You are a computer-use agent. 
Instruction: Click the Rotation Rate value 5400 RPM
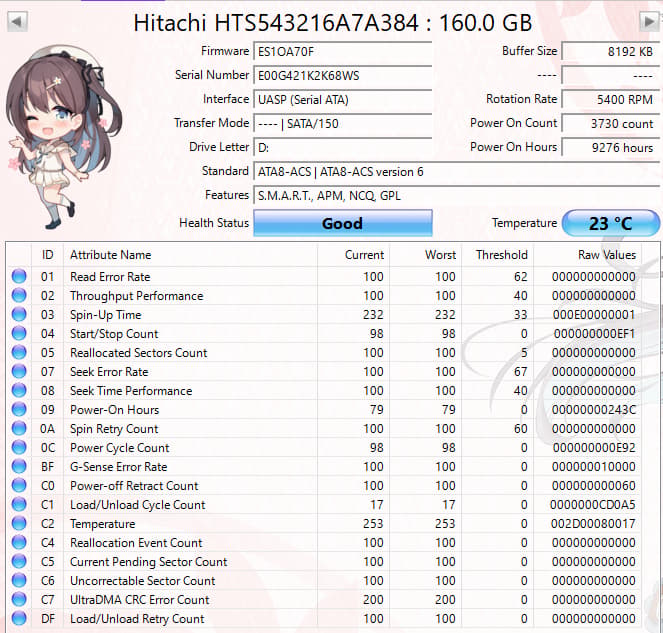[x=611, y=100]
